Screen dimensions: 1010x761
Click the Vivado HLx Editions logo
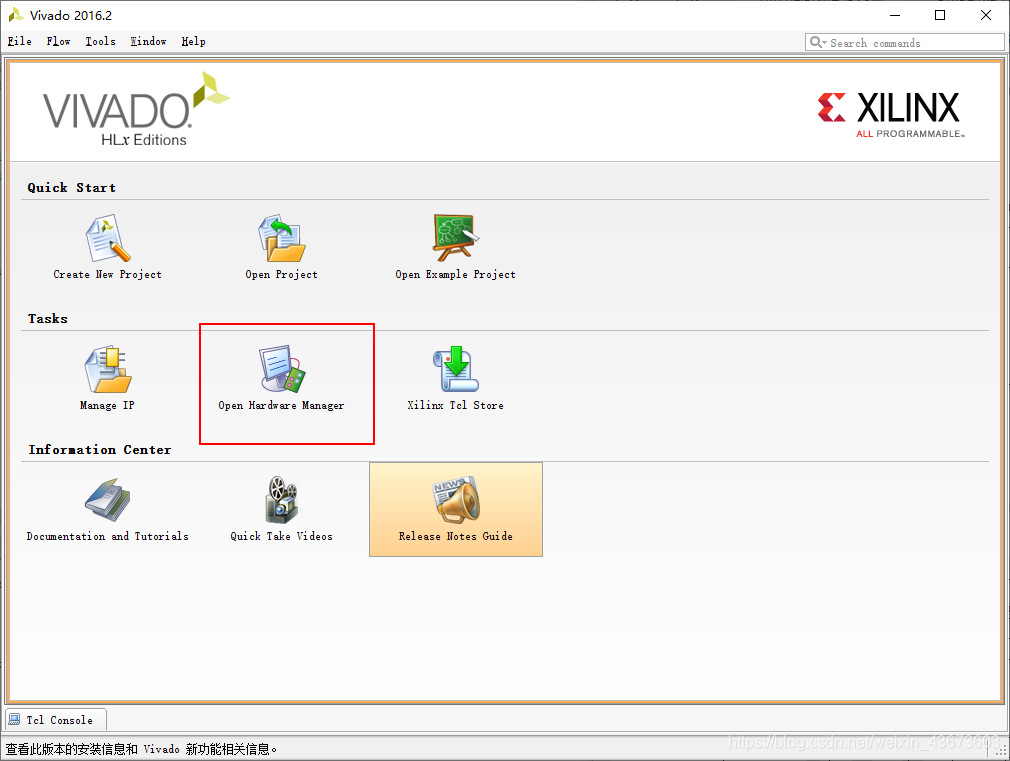137,110
